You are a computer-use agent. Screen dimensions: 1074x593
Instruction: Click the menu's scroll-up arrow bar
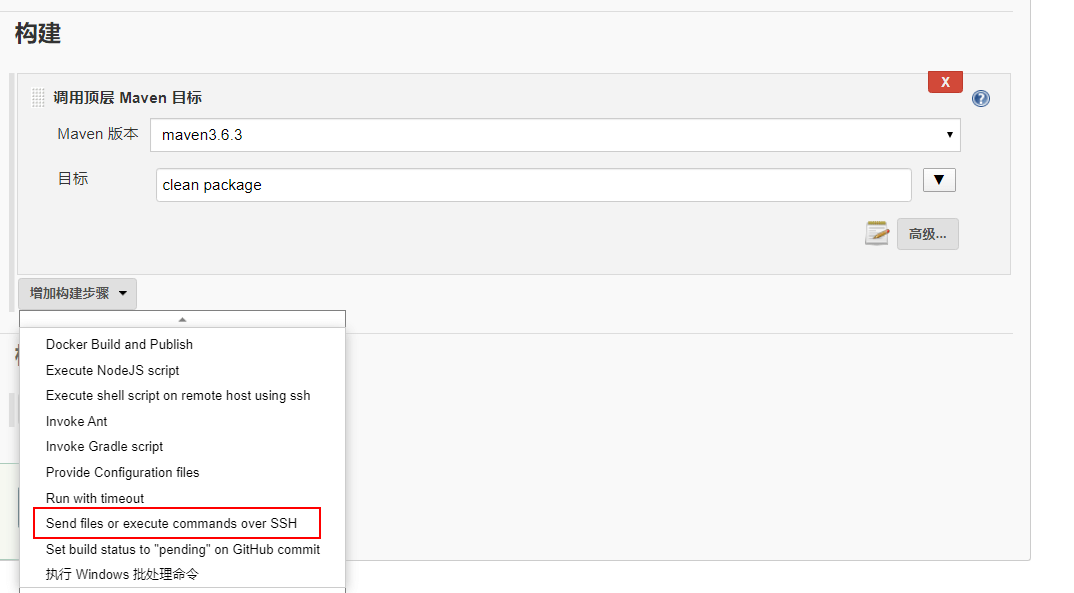182,319
